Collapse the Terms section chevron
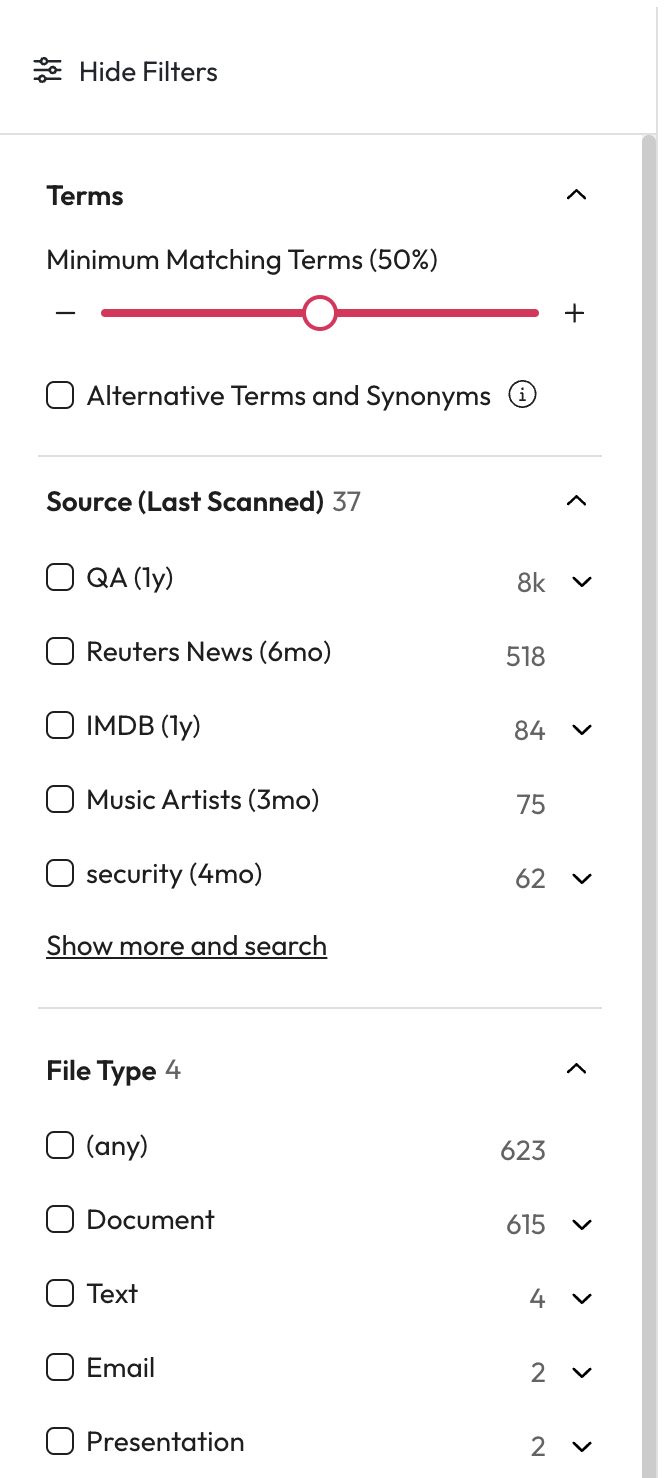The image size is (670, 1478). (576, 195)
